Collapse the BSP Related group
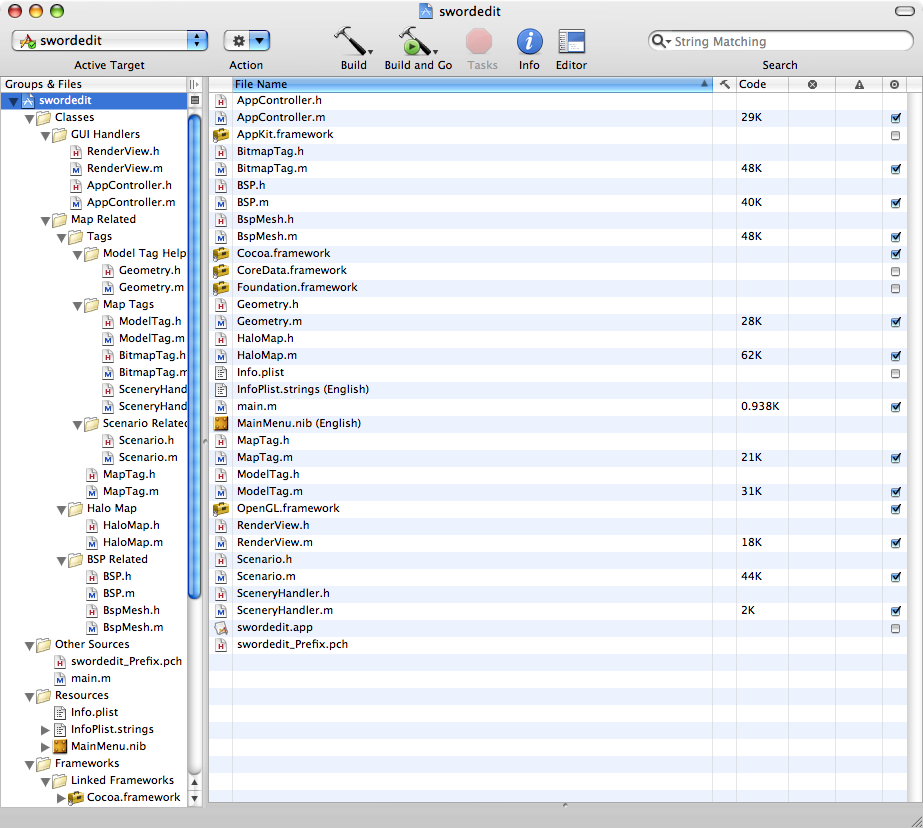 [61, 561]
